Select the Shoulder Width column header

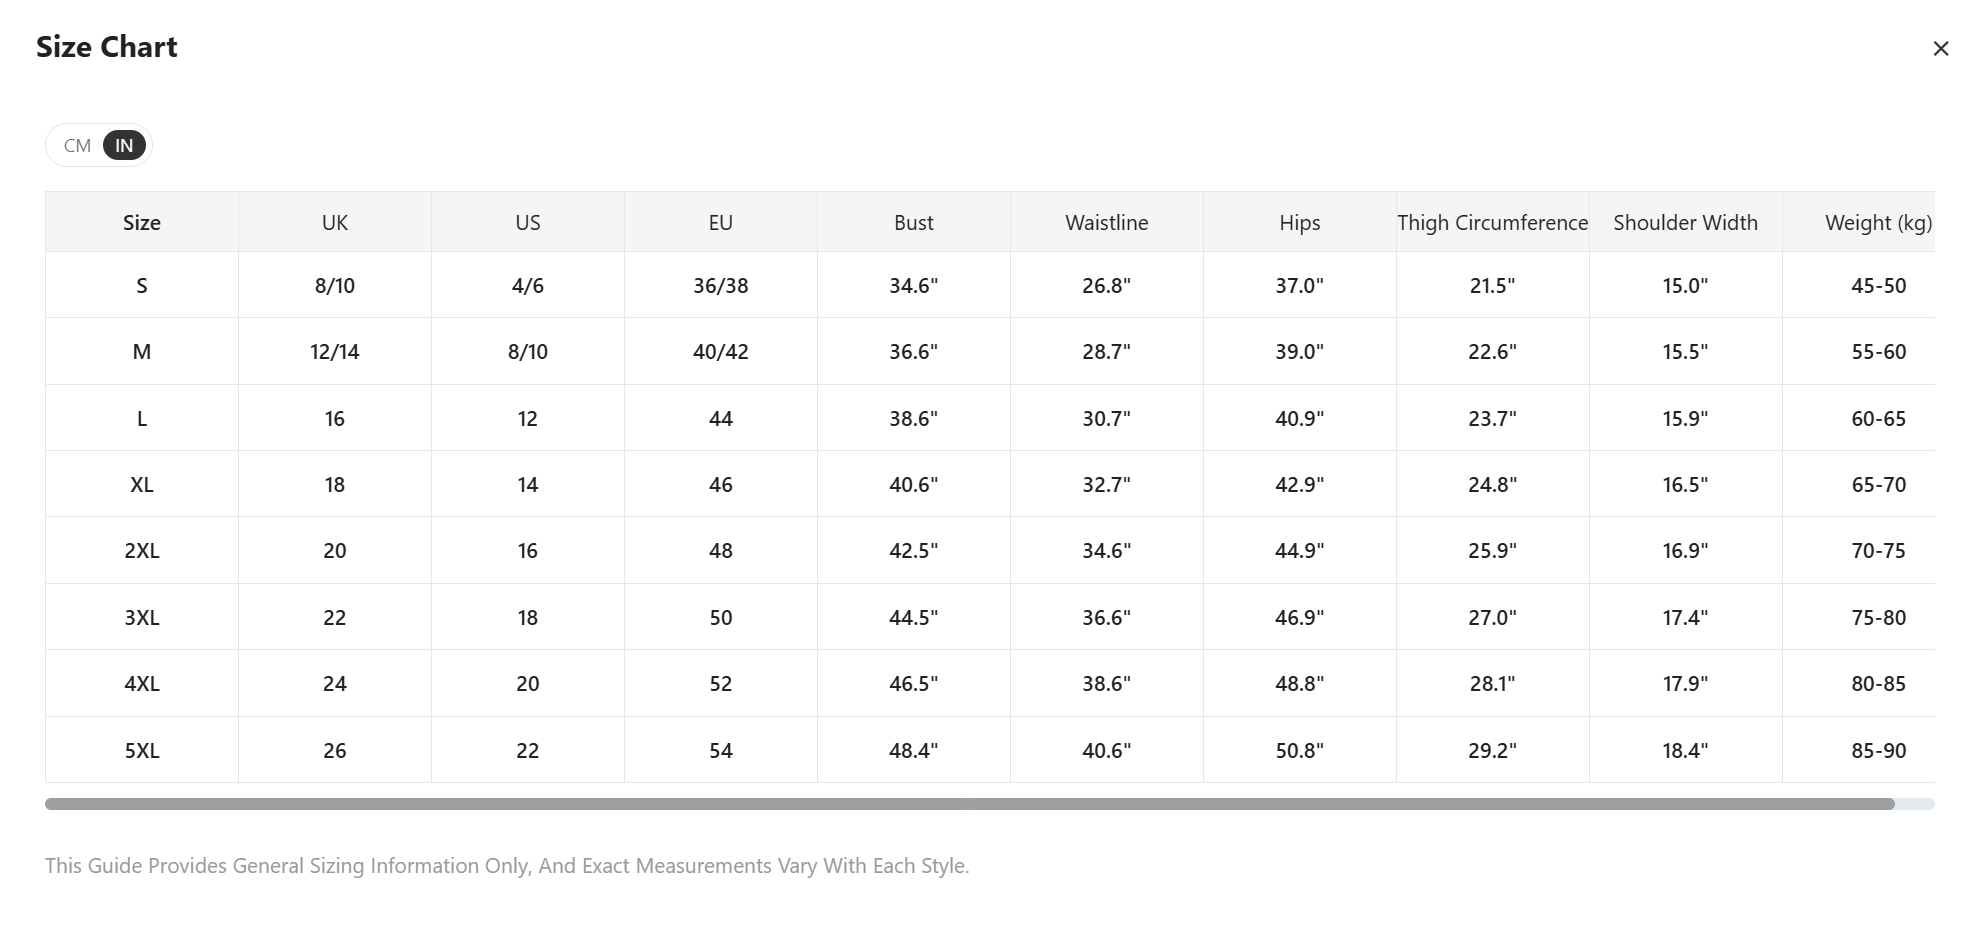[1686, 223]
